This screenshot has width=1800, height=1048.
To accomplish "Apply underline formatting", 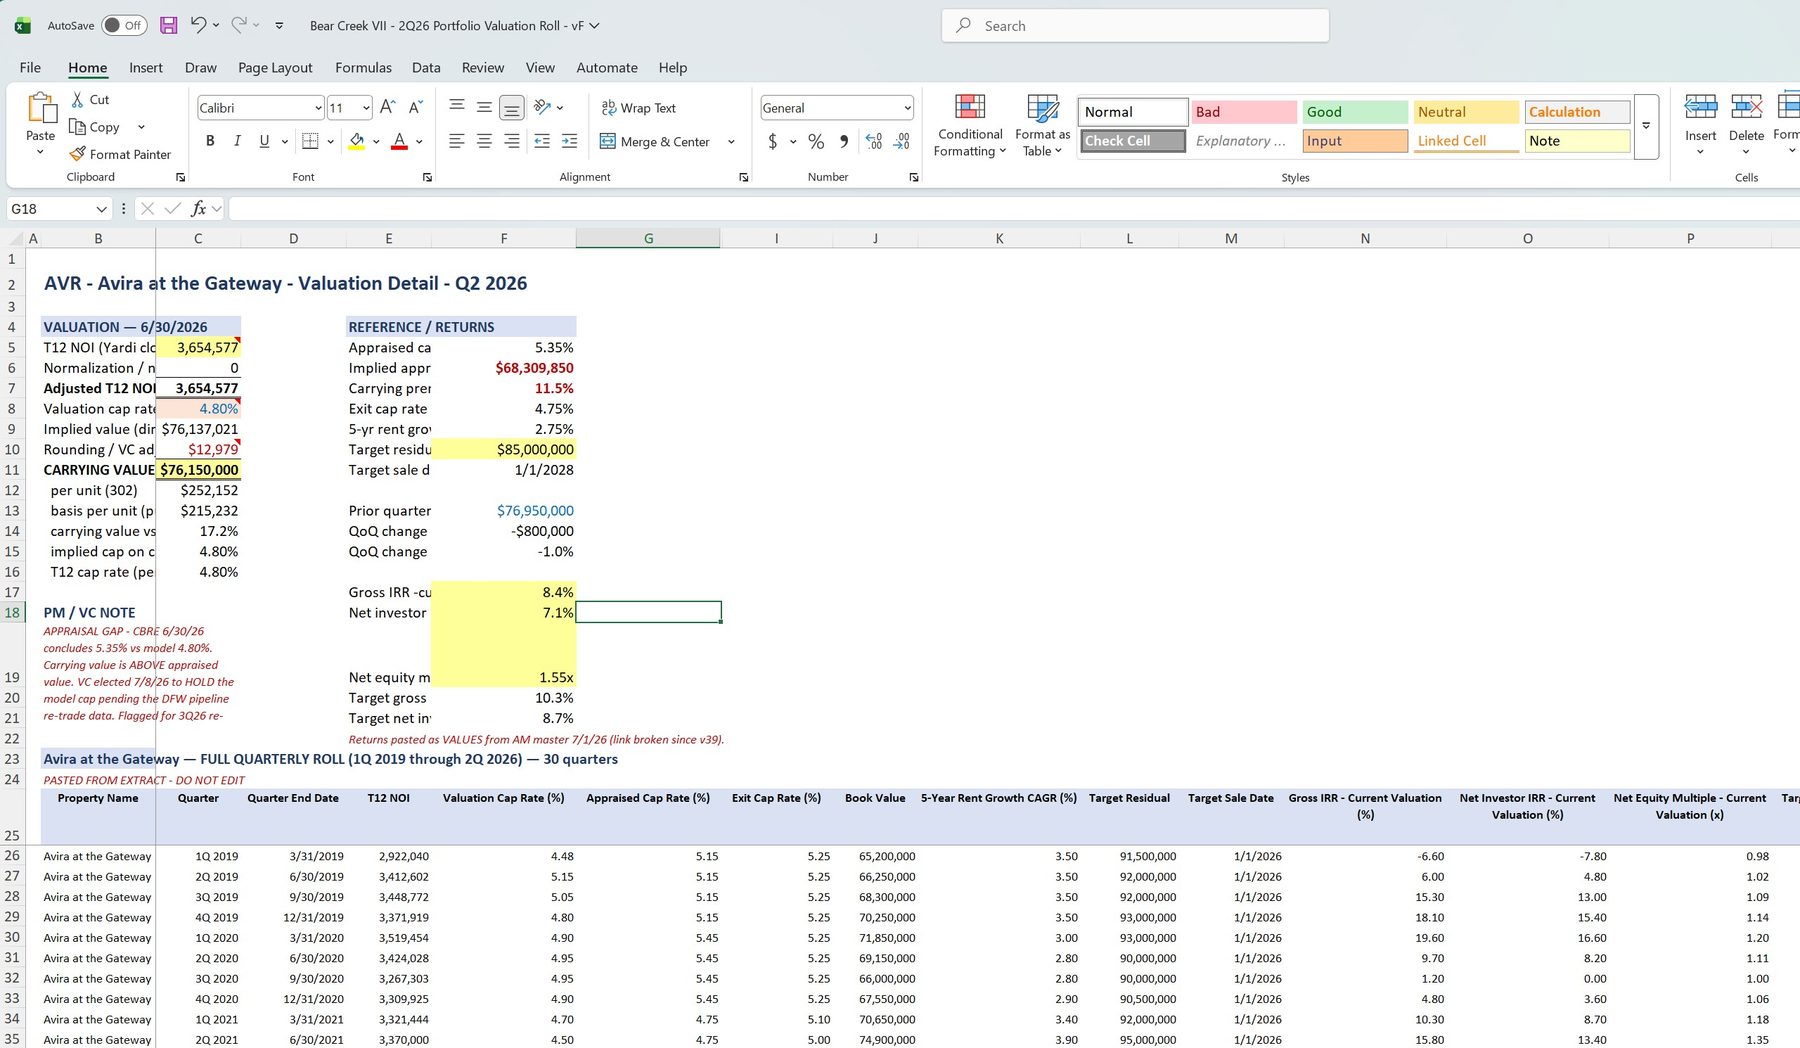I will (x=264, y=141).
